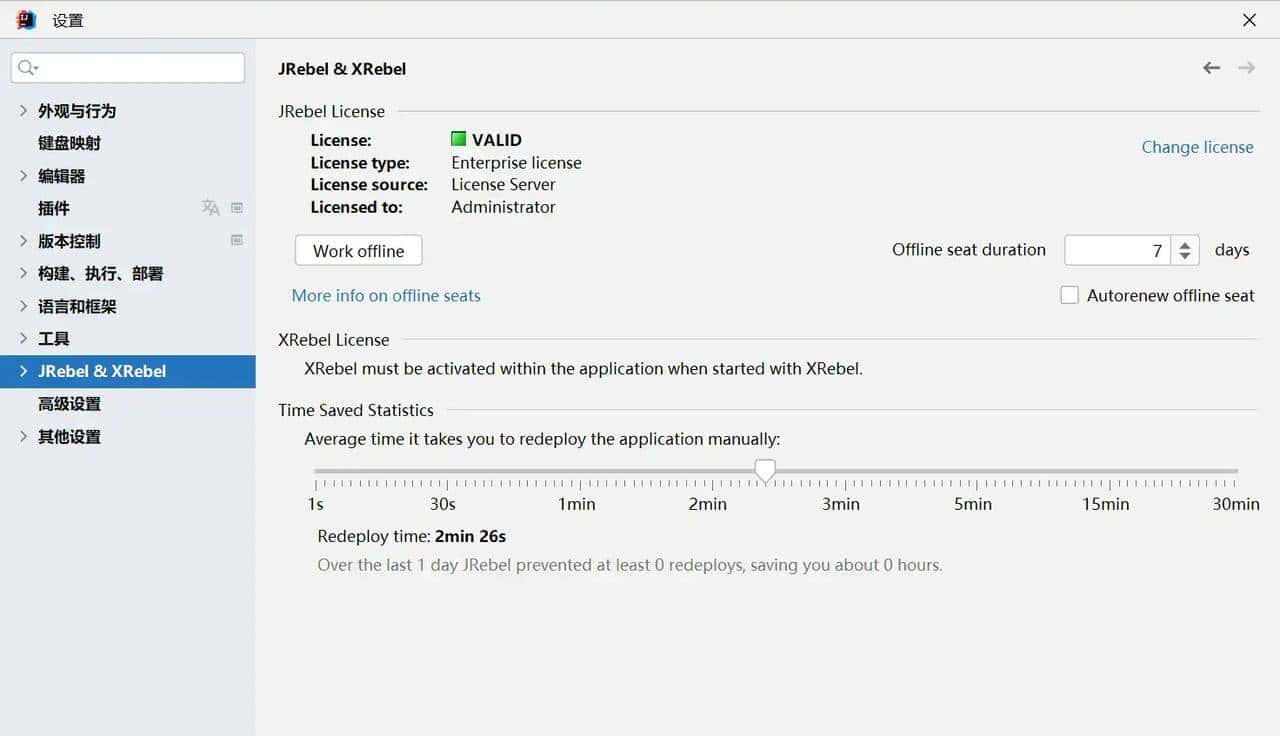Click the redeploy time slider handle

765,471
